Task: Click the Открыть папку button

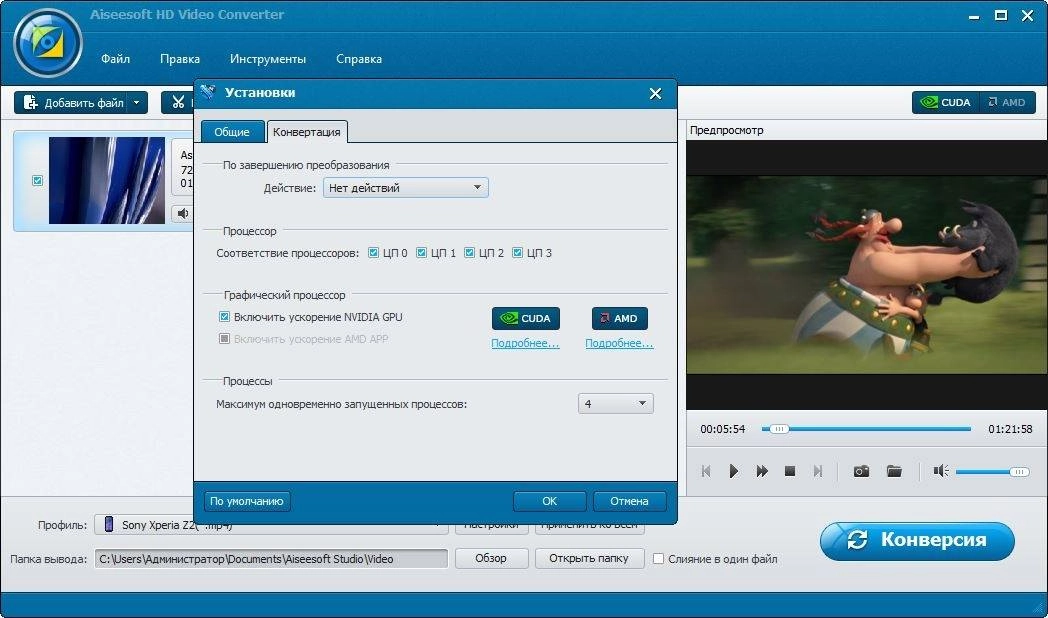Action: pos(589,558)
